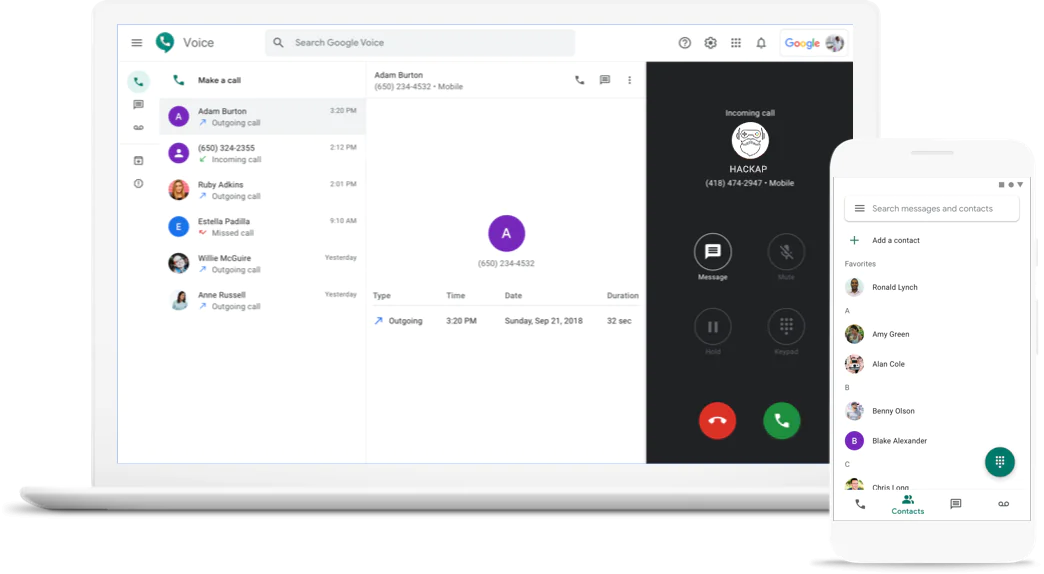Click the Outgoing call history row

[x=505, y=321]
